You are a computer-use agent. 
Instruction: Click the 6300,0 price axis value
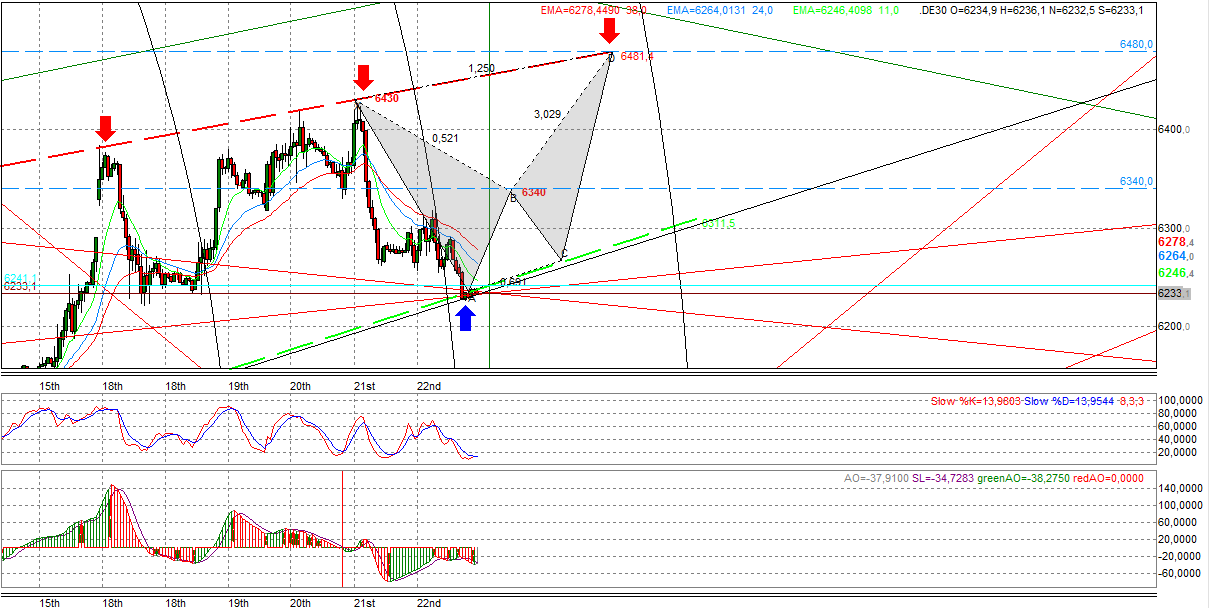point(1173,228)
